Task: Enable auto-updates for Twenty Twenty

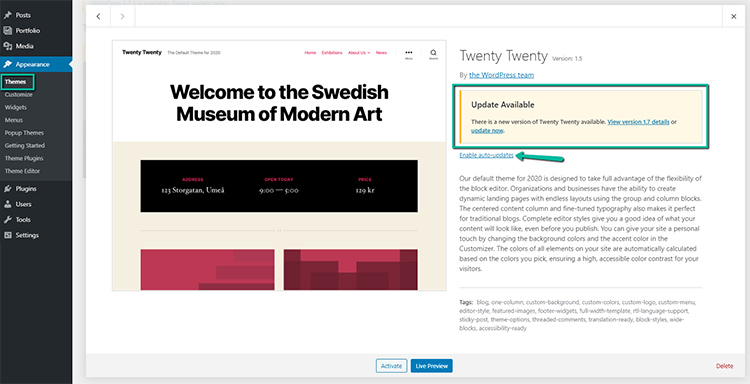Action: [486, 155]
